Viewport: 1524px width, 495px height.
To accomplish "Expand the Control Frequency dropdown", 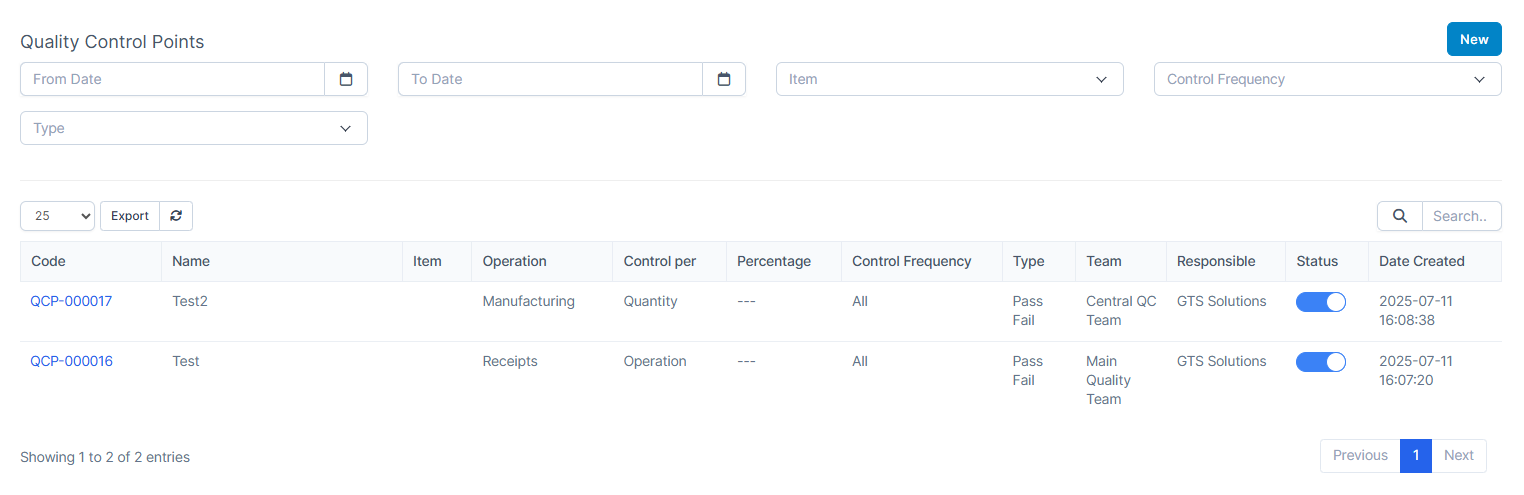I will click(x=1327, y=79).
